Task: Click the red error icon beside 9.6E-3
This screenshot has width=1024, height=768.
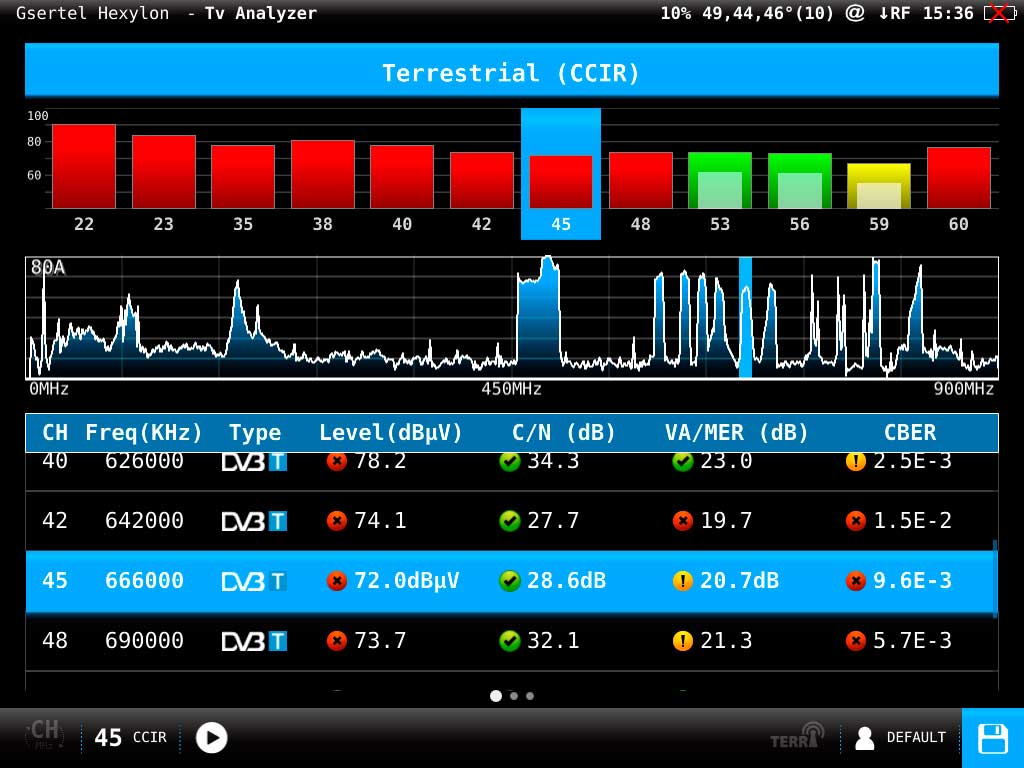Action: (856, 581)
